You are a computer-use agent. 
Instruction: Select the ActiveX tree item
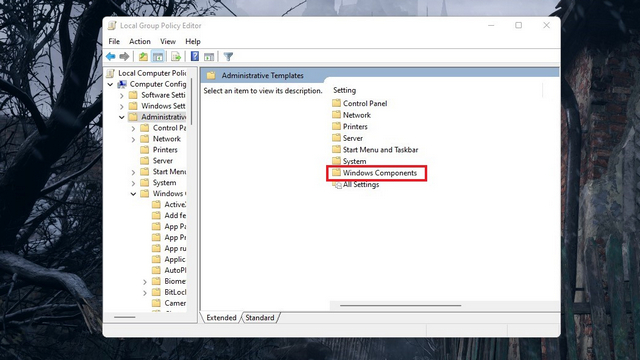(175, 204)
